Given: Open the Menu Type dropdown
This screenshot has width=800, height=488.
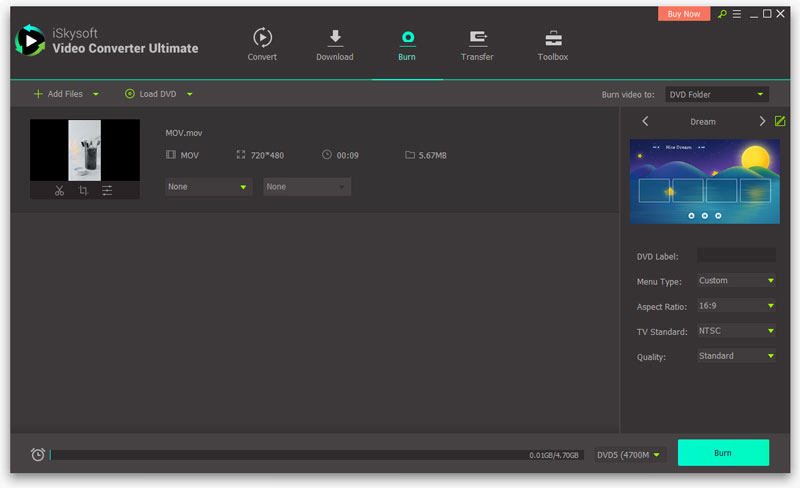Looking at the screenshot, I should tap(735, 280).
